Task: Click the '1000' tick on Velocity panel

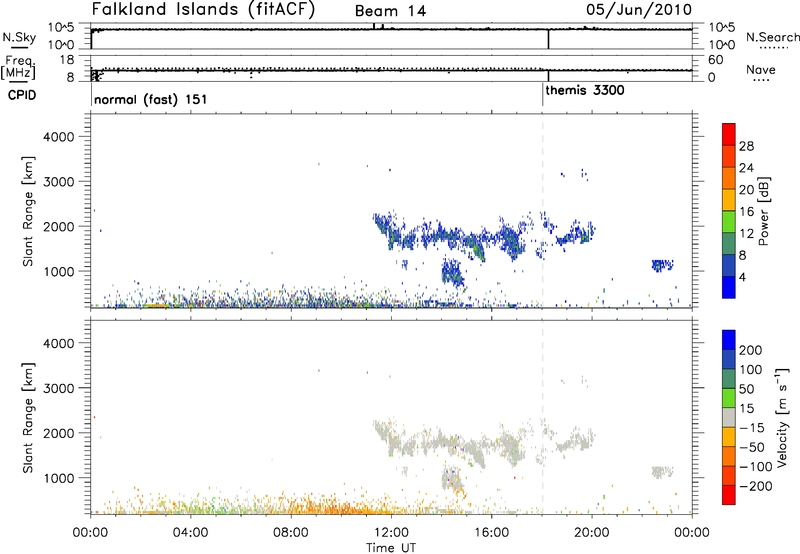Action: (58, 478)
